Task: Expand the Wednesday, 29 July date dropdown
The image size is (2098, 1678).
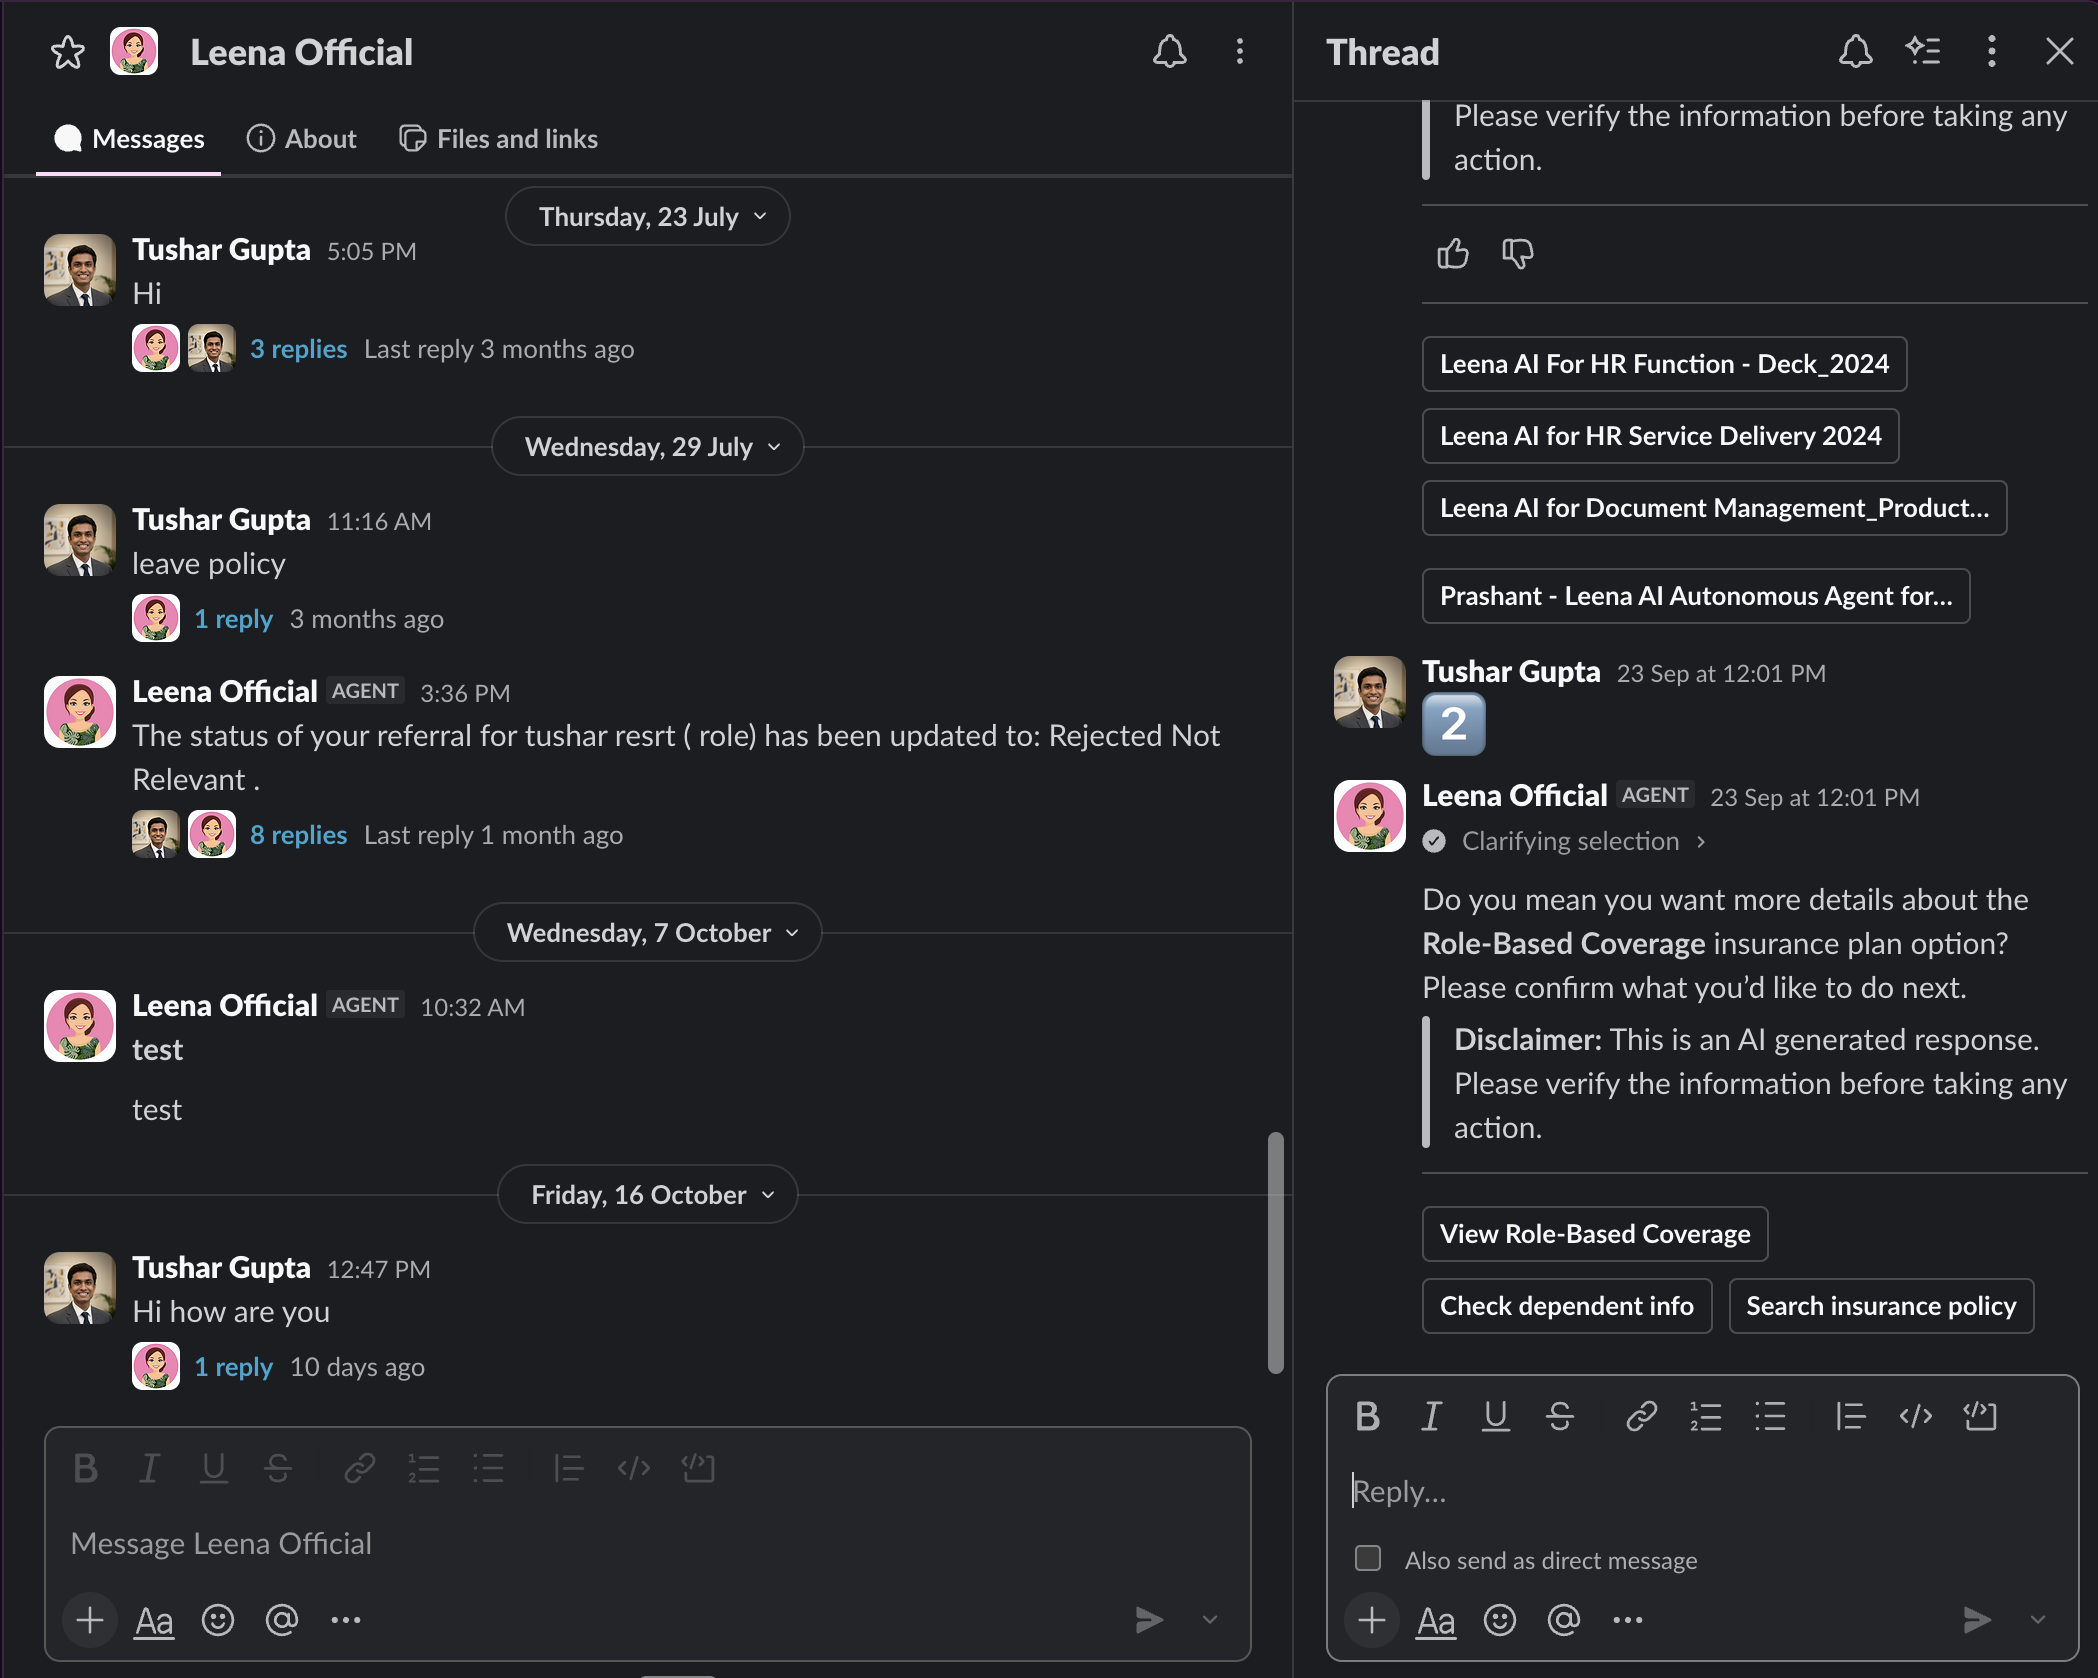Action: pos(648,446)
